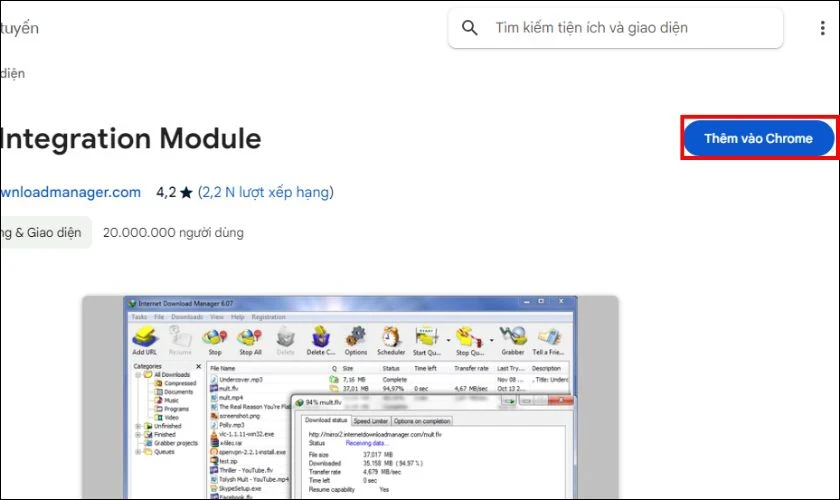Click the magnifier icon in the search box
The image size is (840, 500).
click(x=469, y=27)
